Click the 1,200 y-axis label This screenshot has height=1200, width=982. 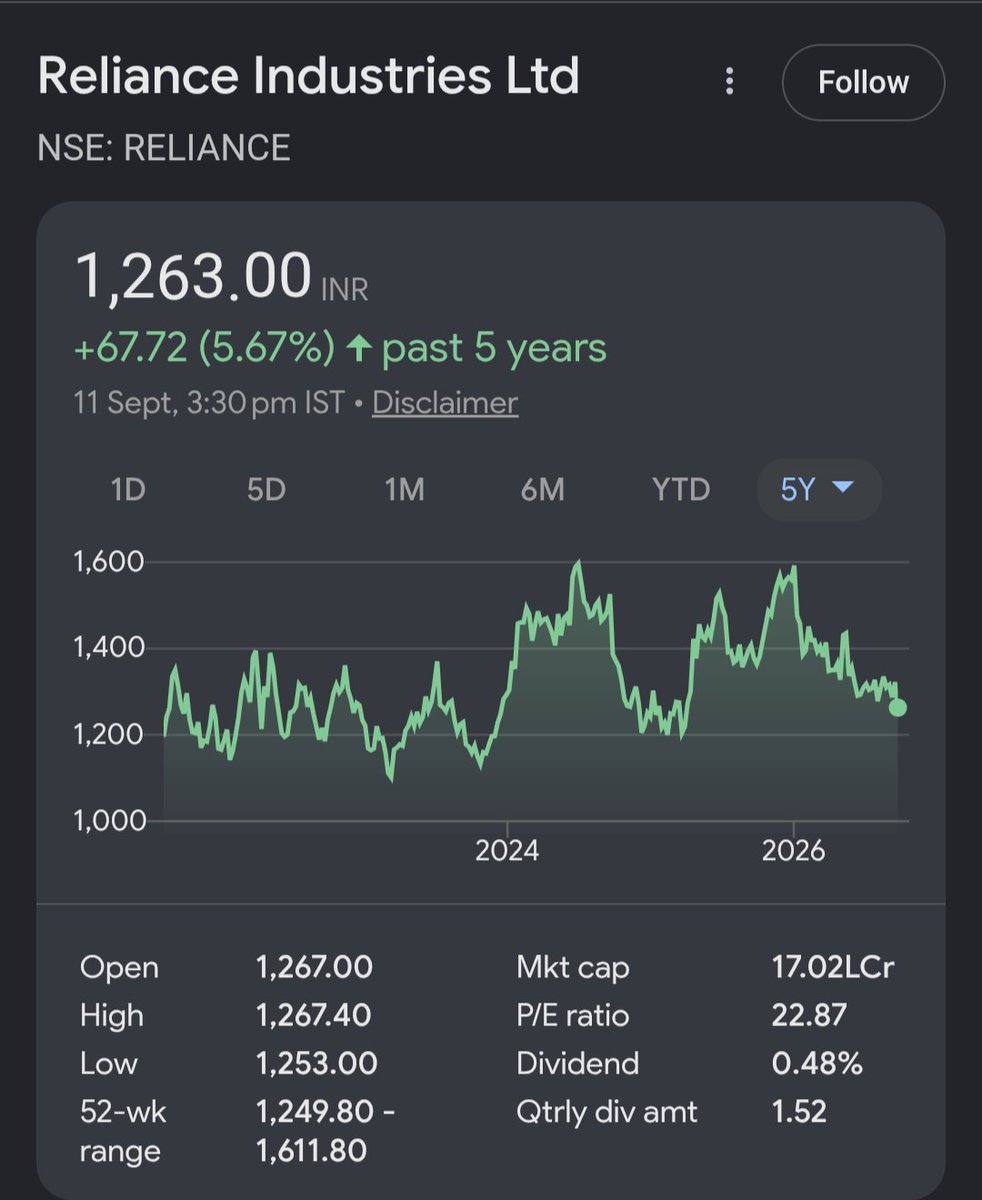pos(109,735)
